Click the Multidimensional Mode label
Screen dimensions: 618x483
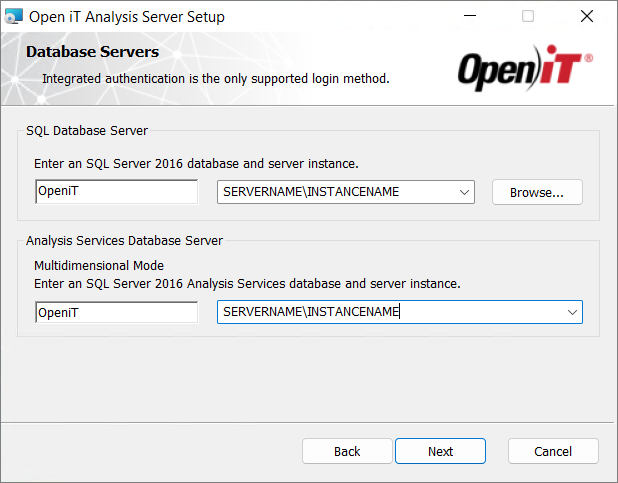click(x=99, y=265)
